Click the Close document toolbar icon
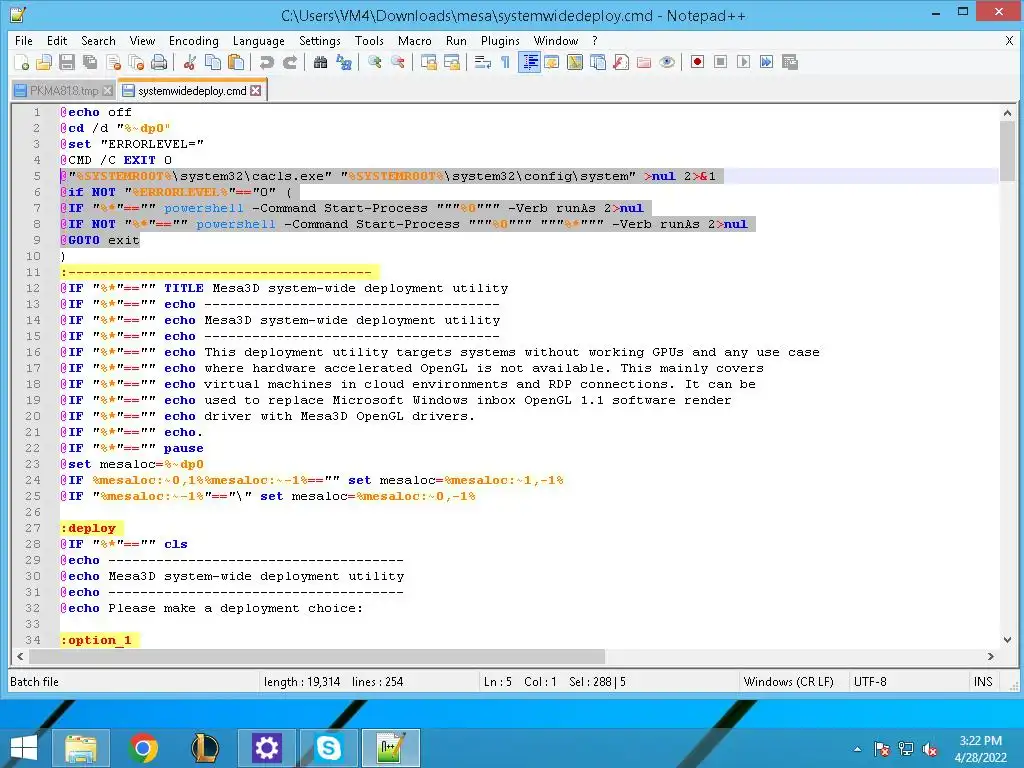The image size is (1024, 768). (x=114, y=62)
